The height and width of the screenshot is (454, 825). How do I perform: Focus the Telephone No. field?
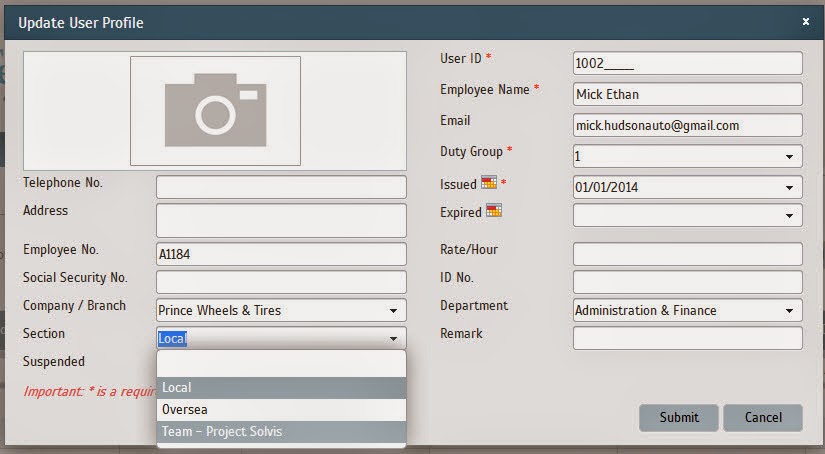point(281,187)
